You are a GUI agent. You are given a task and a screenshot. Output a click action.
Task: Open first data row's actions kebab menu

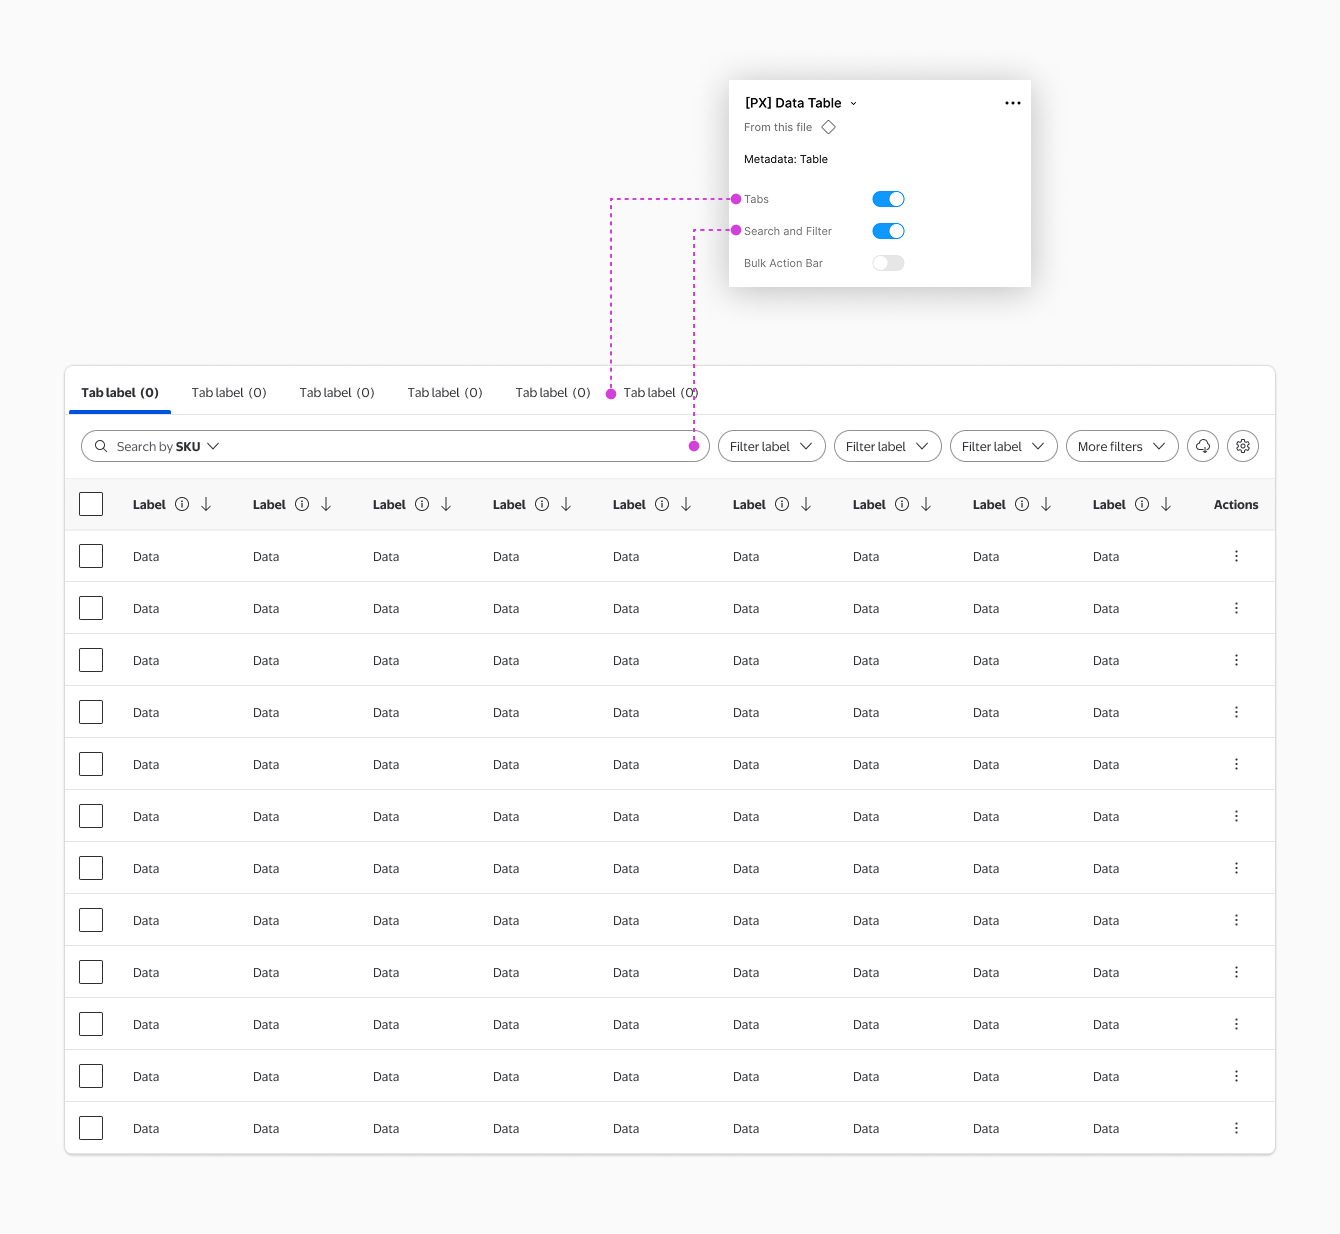[x=1236, y=557]
